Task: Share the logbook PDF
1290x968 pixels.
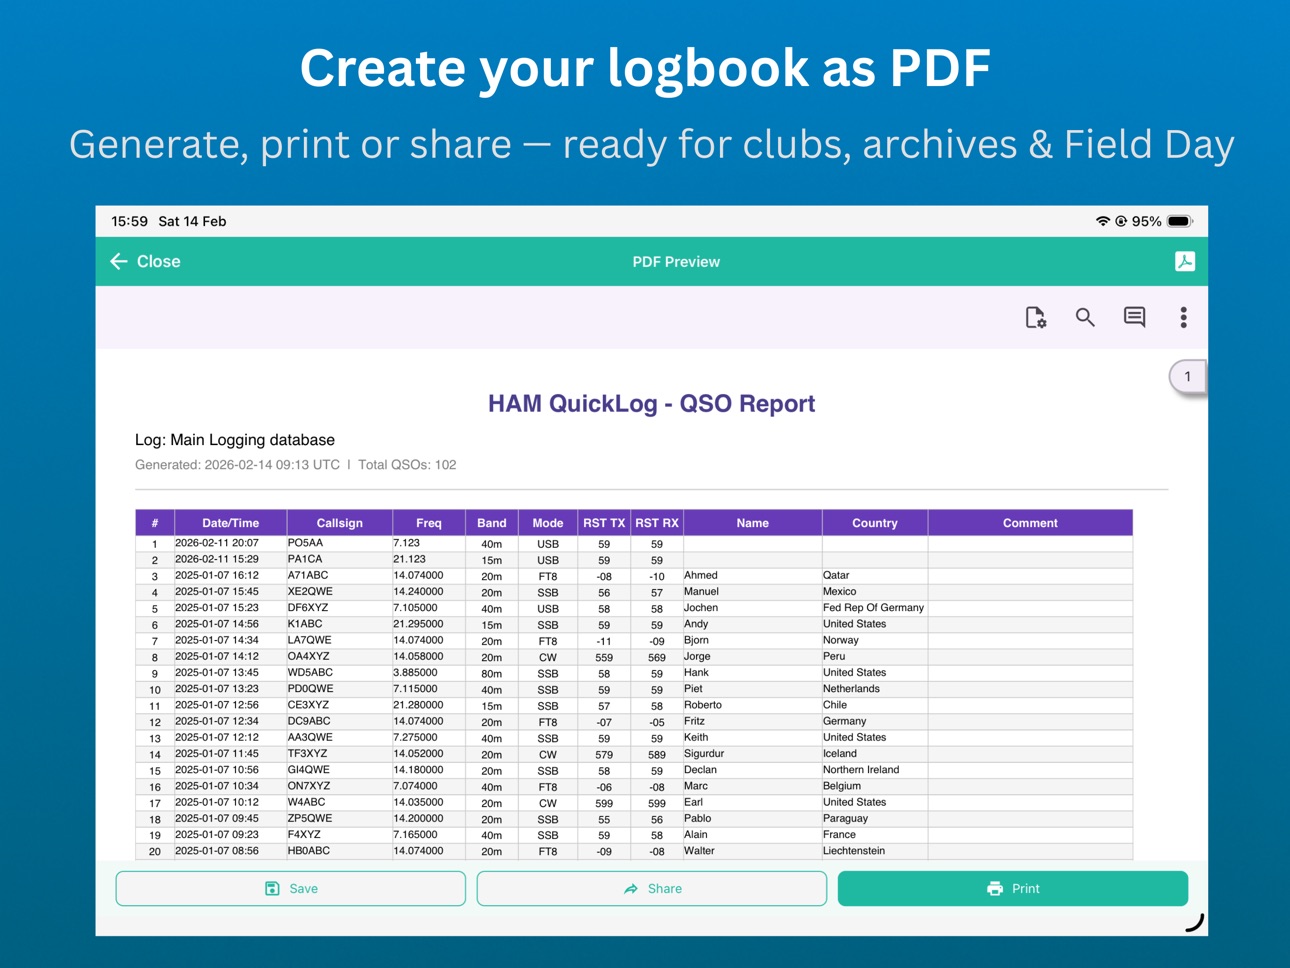Action: coord(652,888)
